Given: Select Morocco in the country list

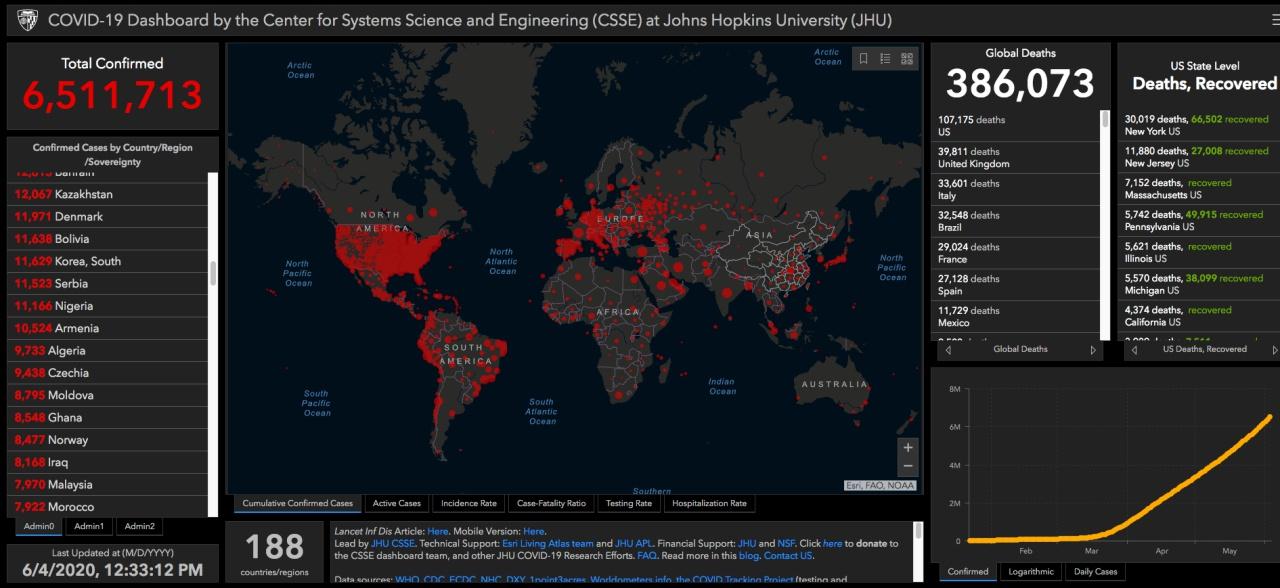Looking at the screenshot, I should (x=107, y=507).
